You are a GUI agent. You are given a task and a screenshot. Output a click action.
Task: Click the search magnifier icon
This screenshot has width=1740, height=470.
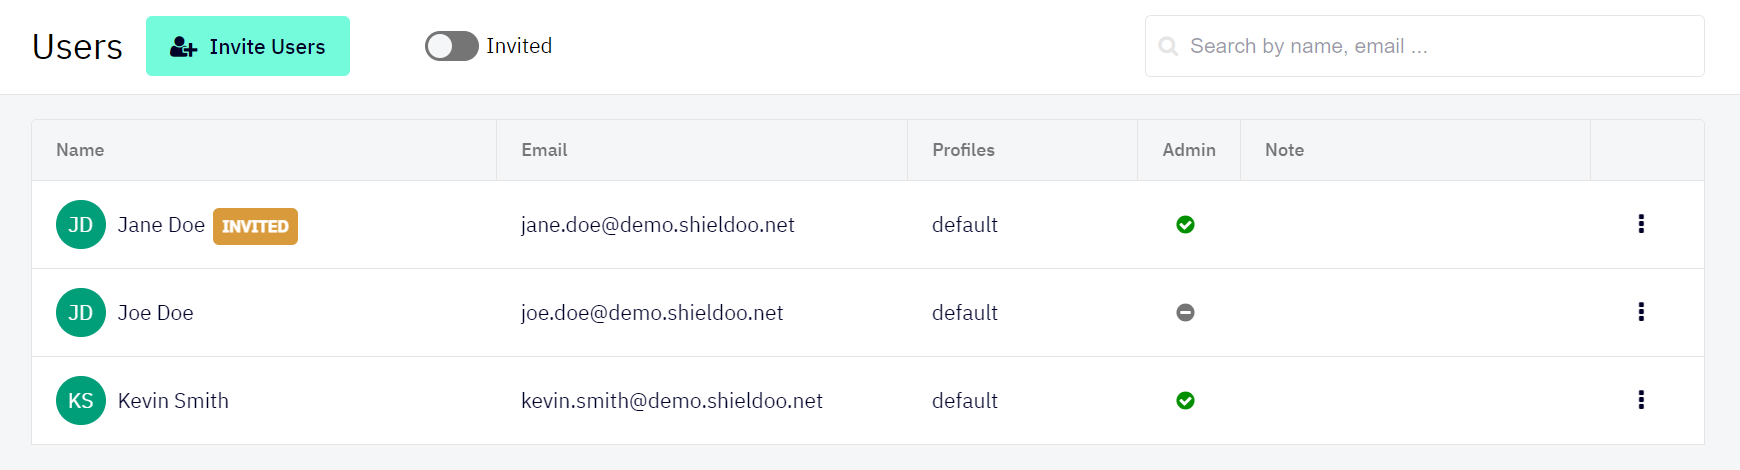1168,46
